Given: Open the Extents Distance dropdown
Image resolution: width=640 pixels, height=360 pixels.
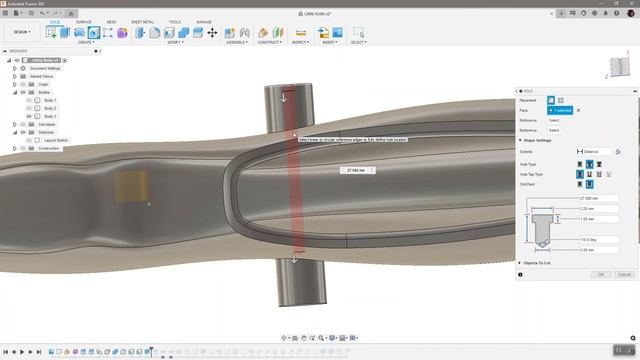Looking at the screenshot, I should pos(593,151).
